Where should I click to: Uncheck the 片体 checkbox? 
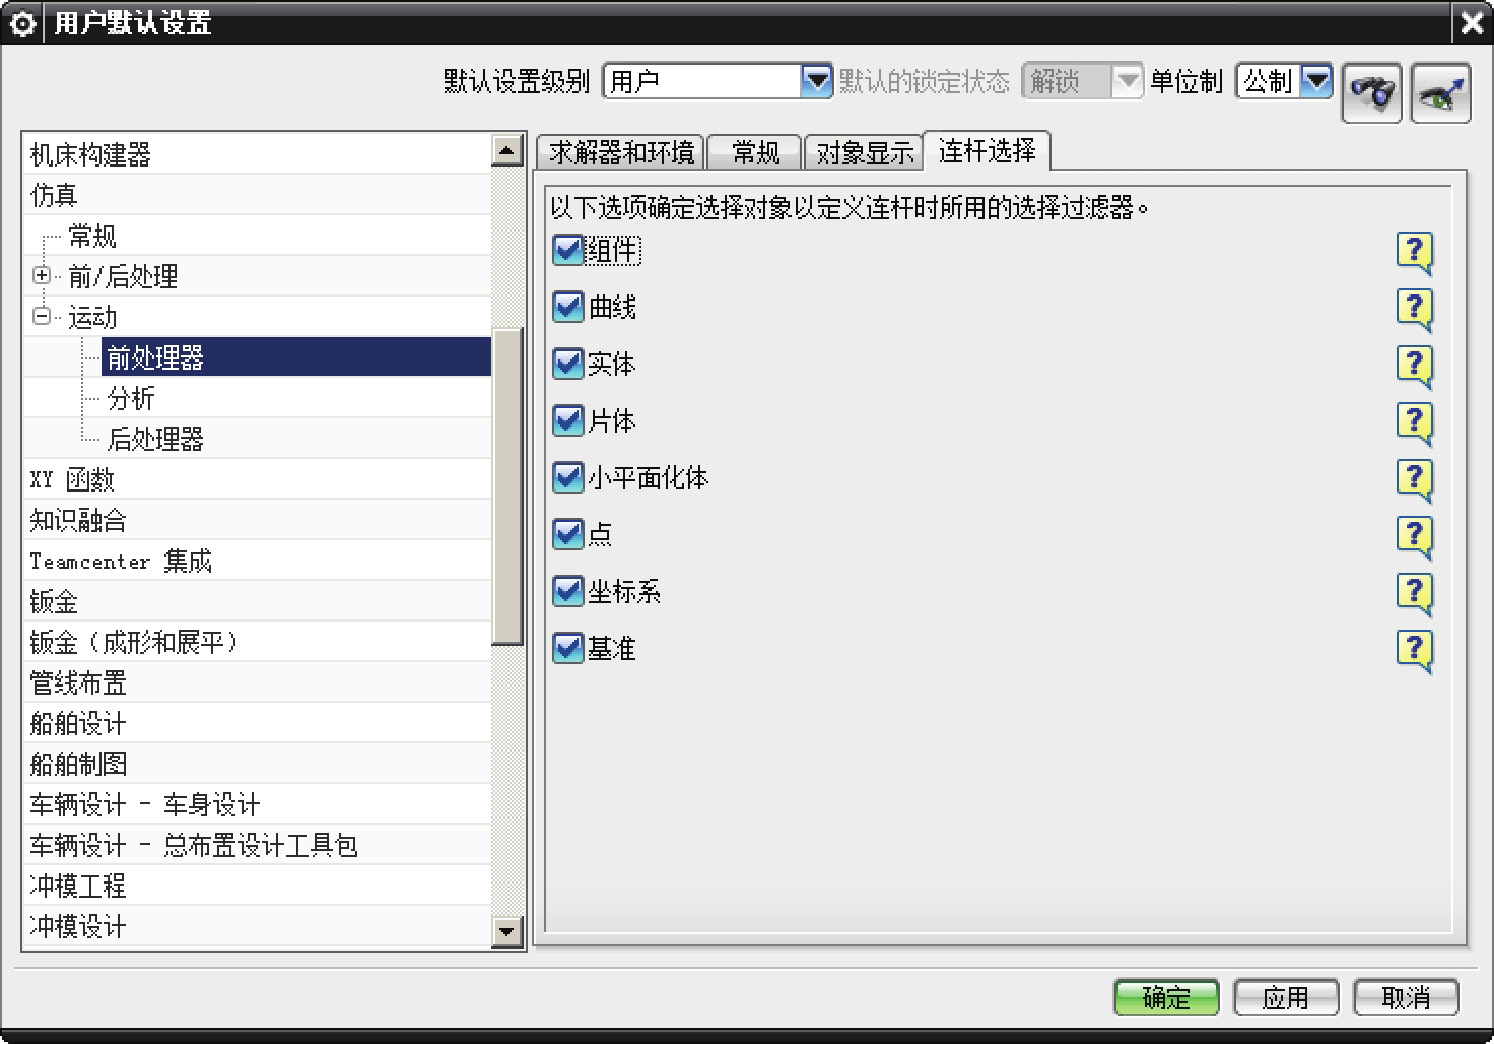point(568,421)
